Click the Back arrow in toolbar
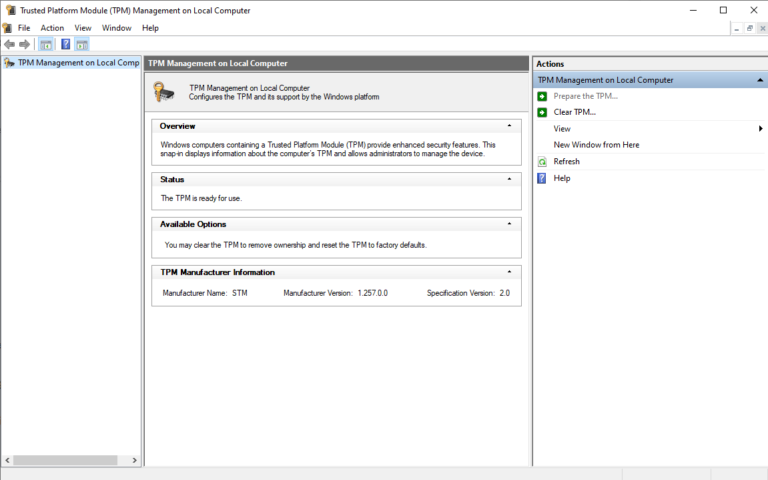 click(9, 44)
